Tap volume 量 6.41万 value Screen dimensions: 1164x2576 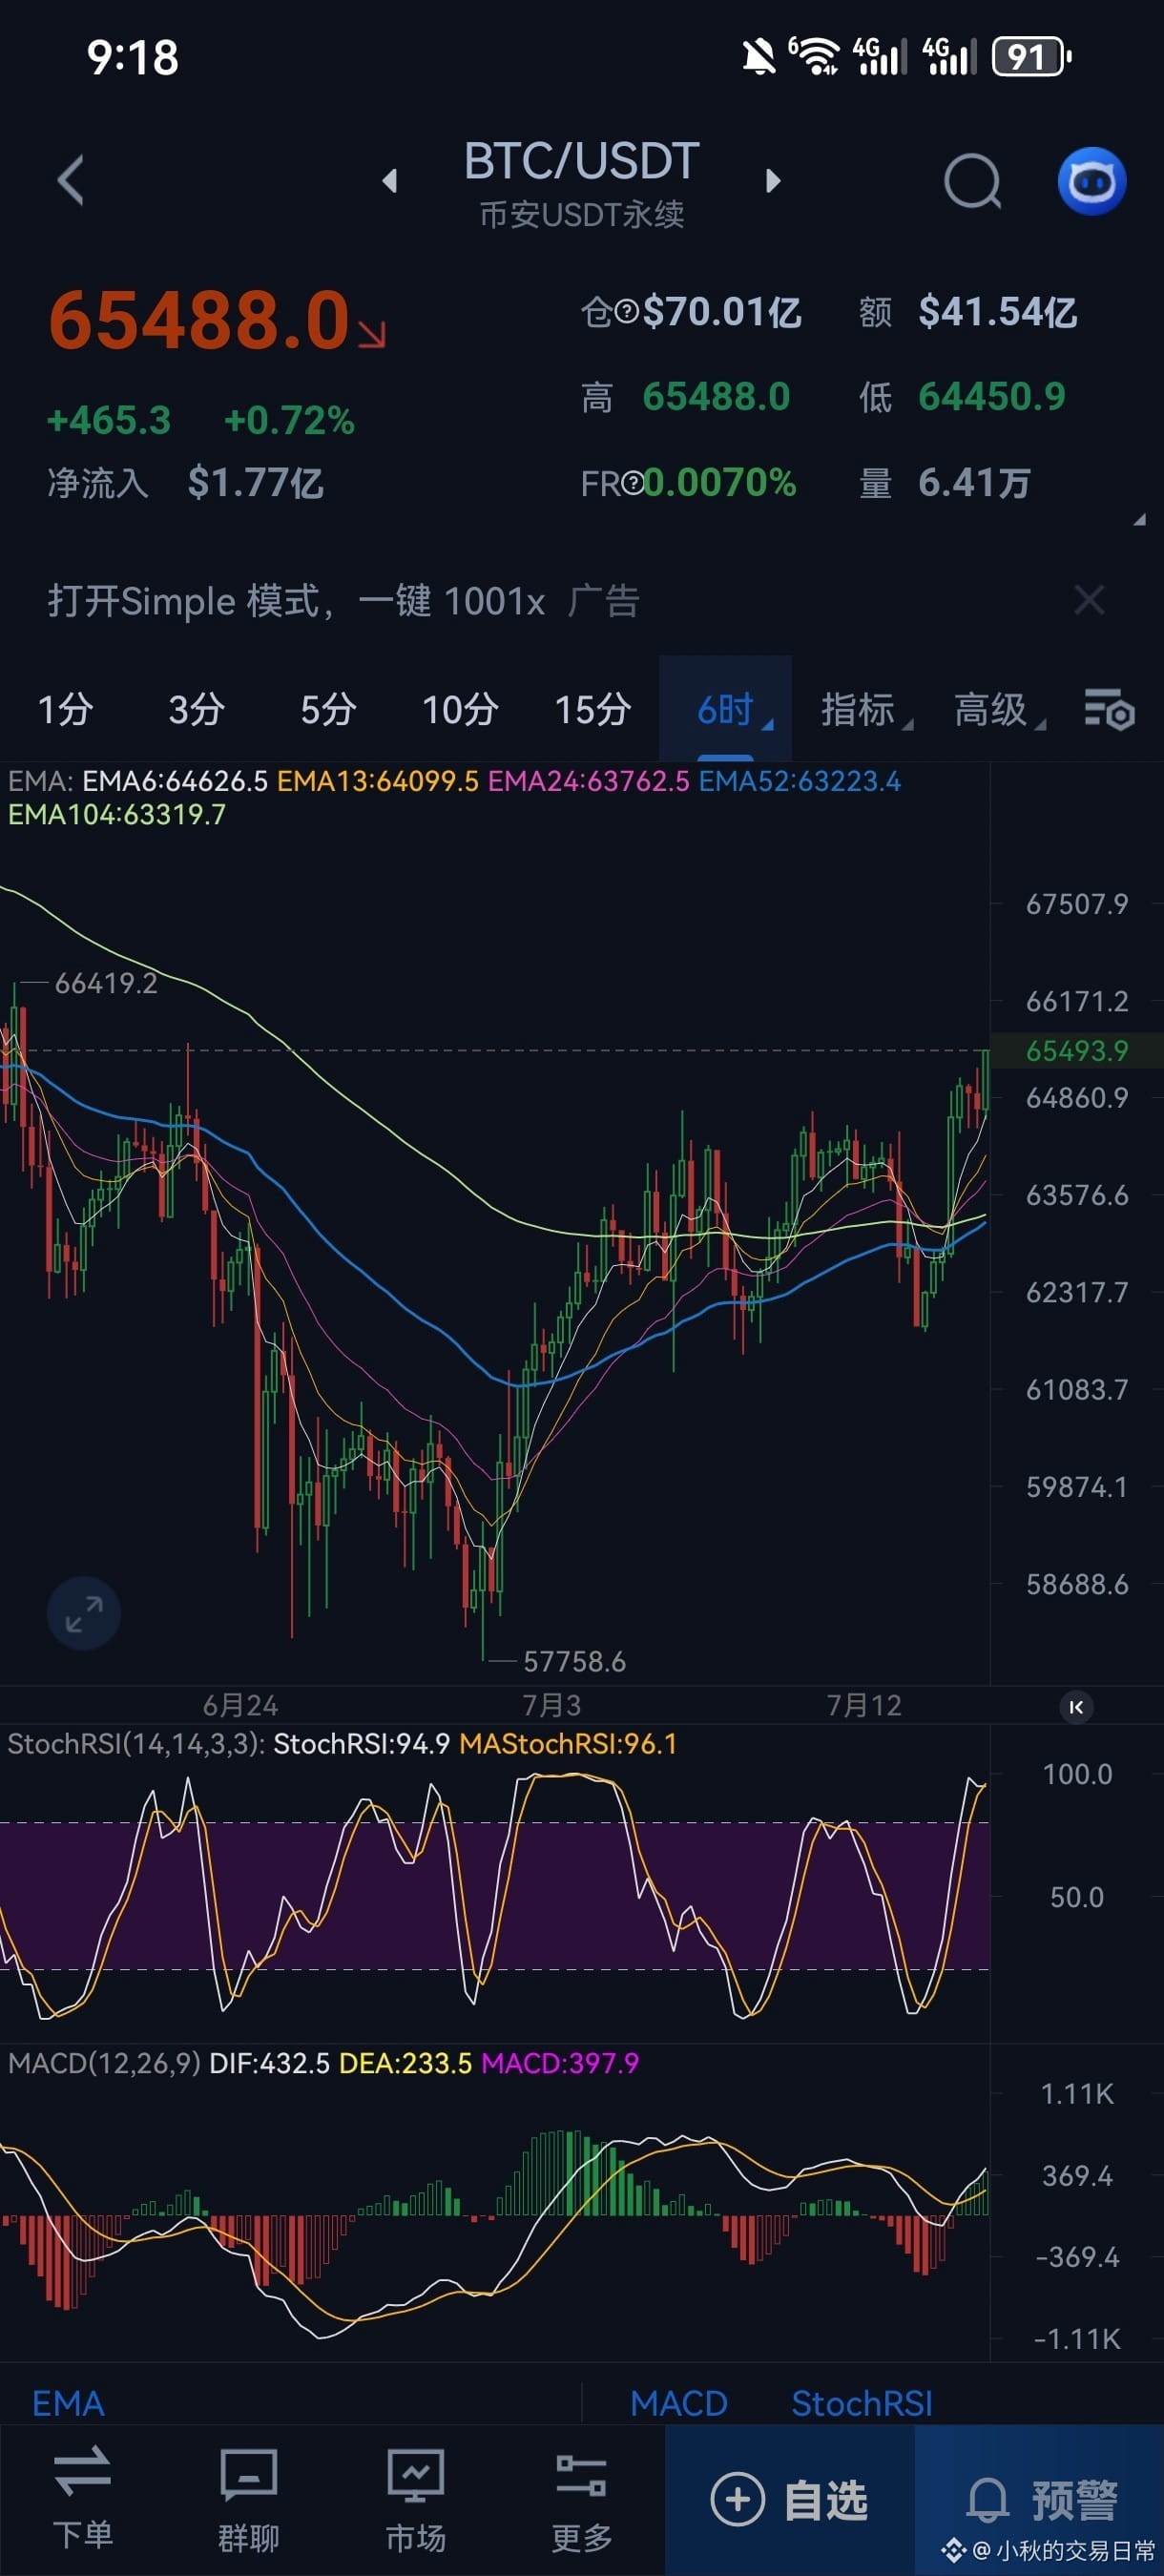click(x=974, y=483)
